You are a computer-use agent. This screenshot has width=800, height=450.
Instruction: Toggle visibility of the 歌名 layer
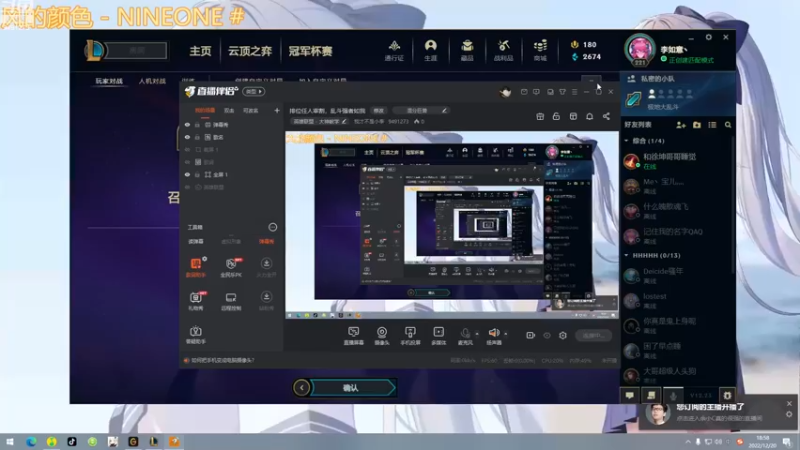pyautogui.click(x=187, y=137)
